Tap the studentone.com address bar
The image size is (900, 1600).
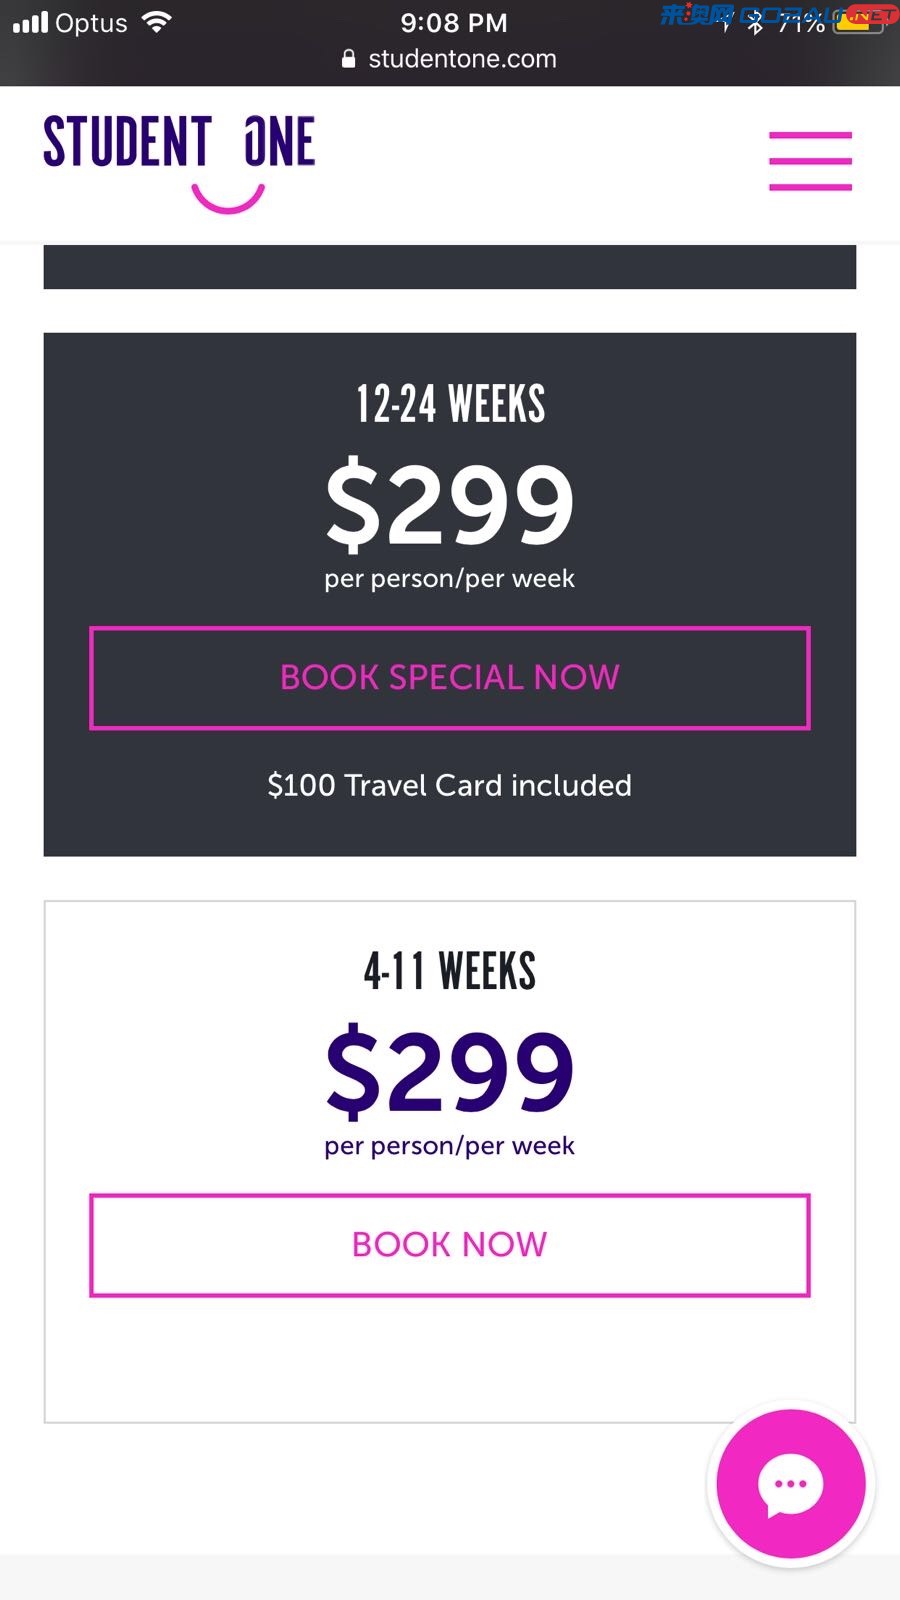[450, 59]
